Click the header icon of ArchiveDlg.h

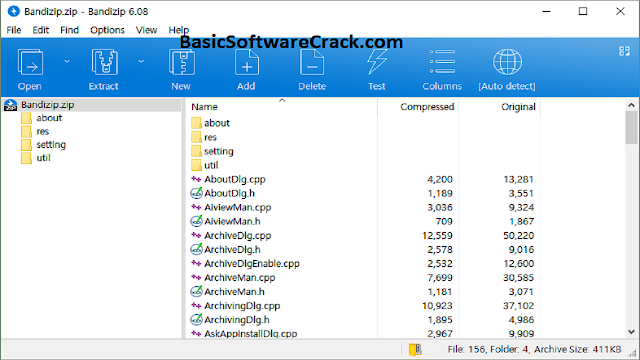pos(196,249)
